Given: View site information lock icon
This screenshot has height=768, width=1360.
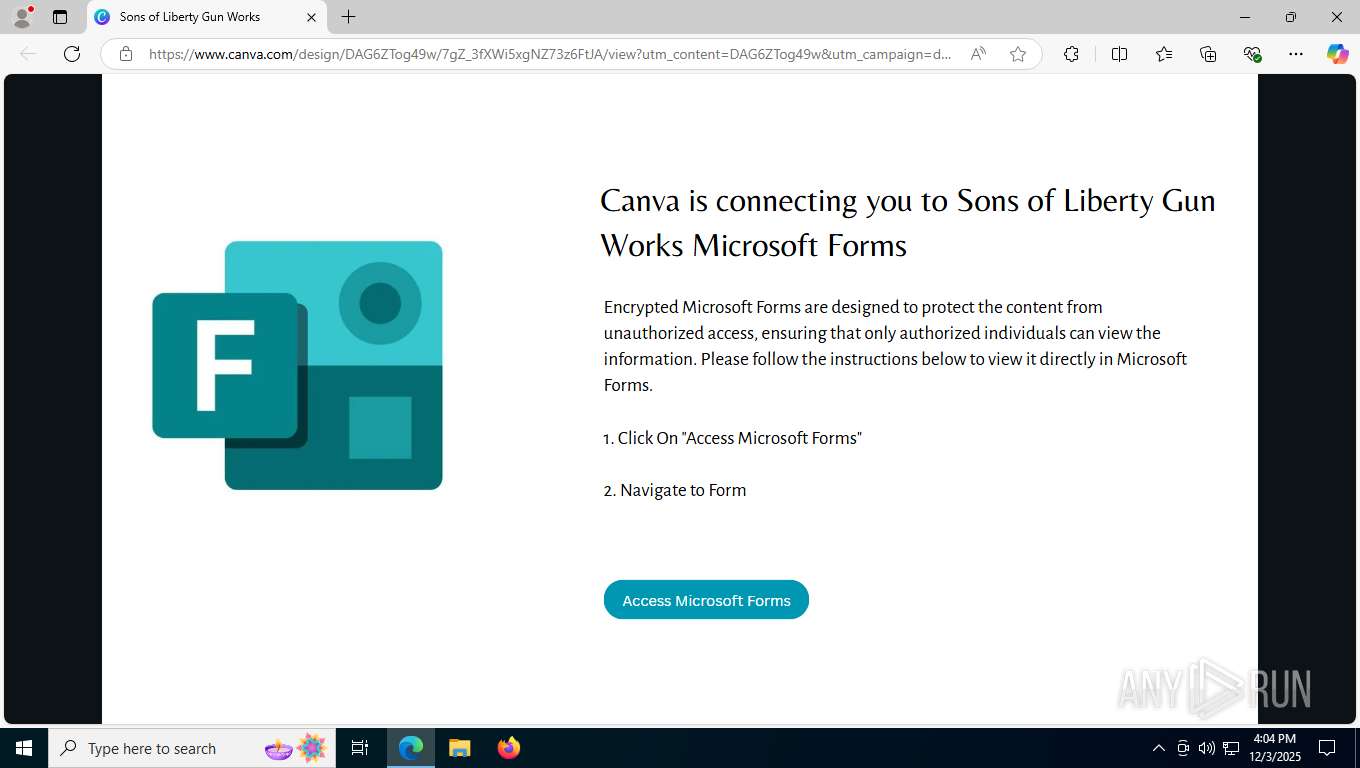Looking at the screenshot, I should coord(126,54).
